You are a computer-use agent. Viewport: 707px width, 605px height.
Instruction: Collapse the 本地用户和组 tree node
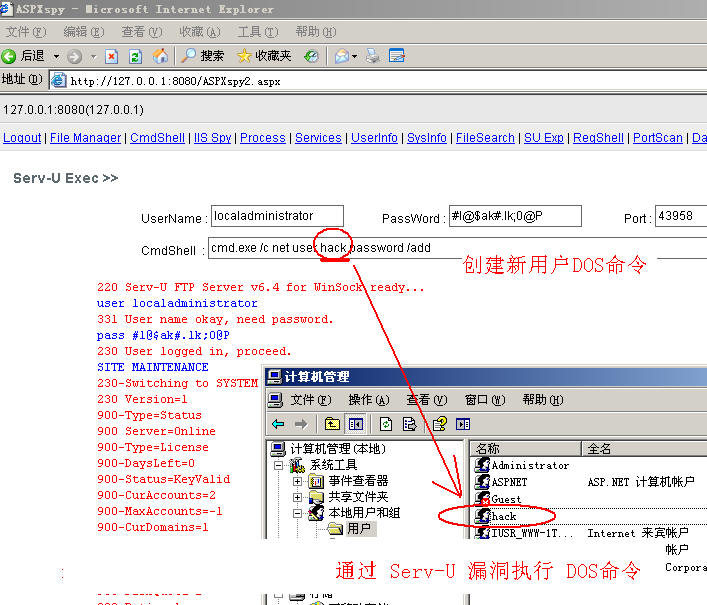(297, 513)
